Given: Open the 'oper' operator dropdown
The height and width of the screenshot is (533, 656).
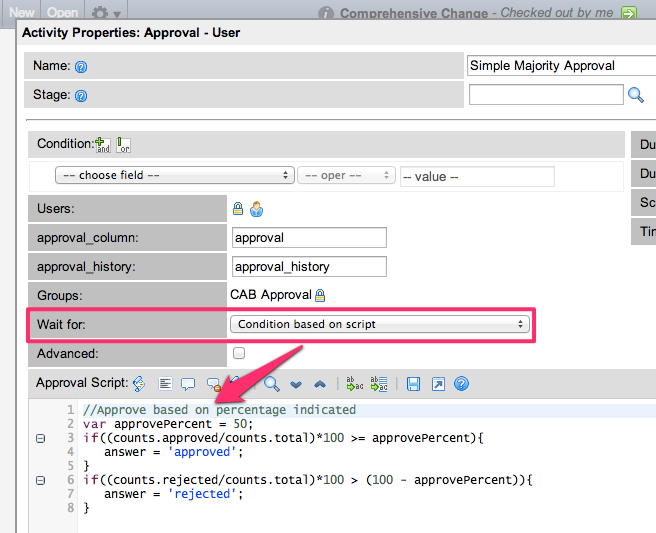Looking at the screenshot, I should pyautogui.click(x=346, y=175).
